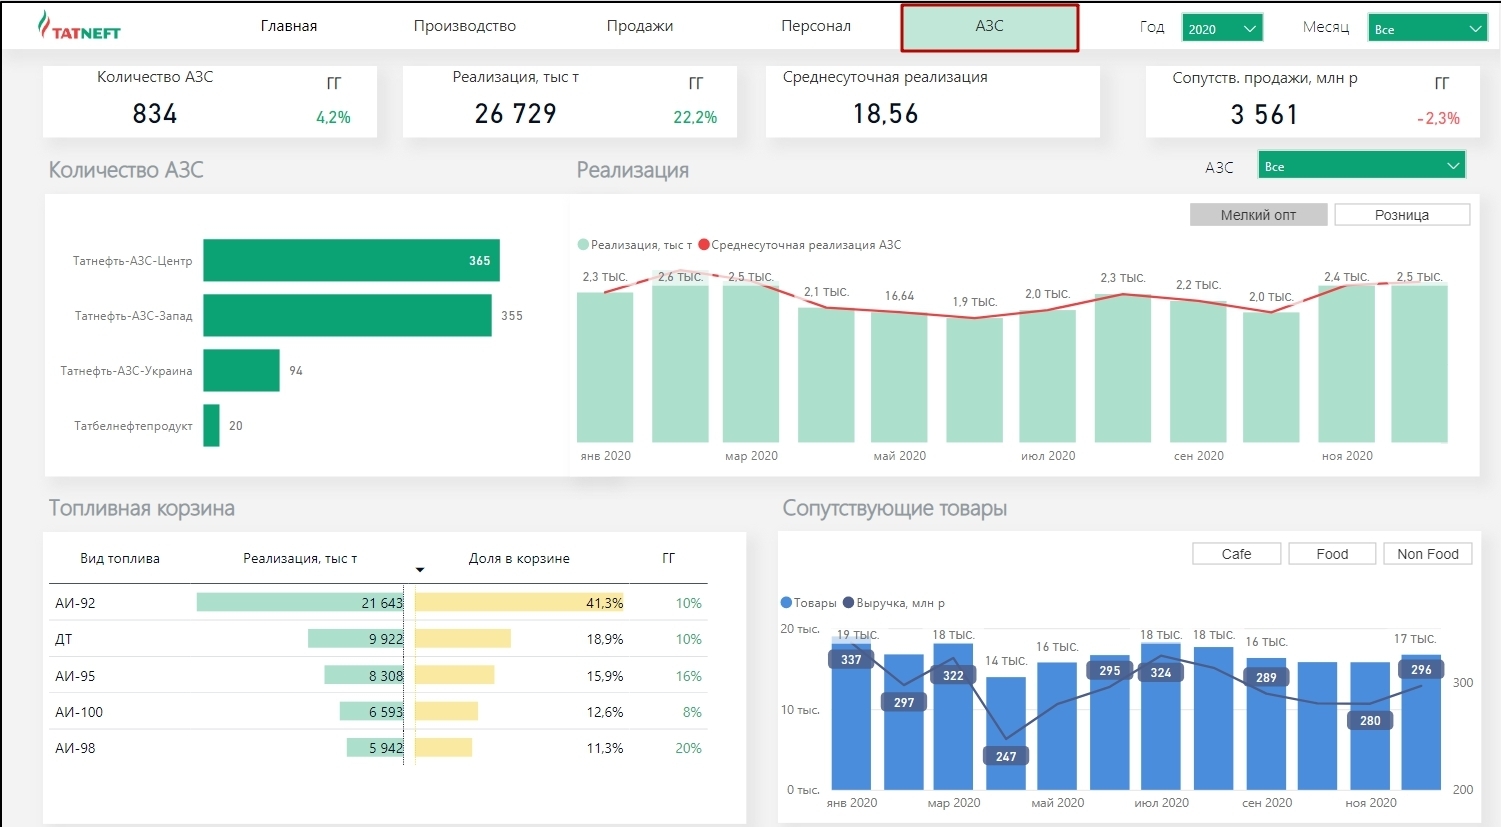Go to the Продажи tab
The image size is (1501, 827).
point(640,26)
